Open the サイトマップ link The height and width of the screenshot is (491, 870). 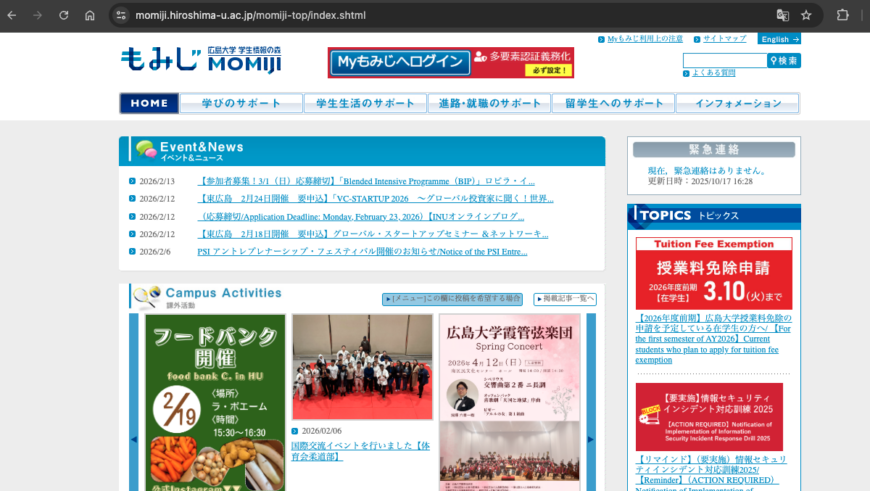point(724,39)
